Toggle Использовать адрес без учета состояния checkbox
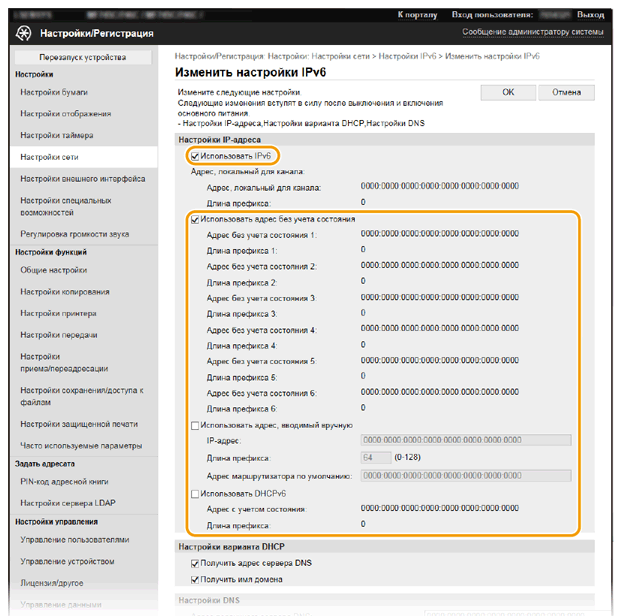621x616 pixels. [x=194, y=219]
